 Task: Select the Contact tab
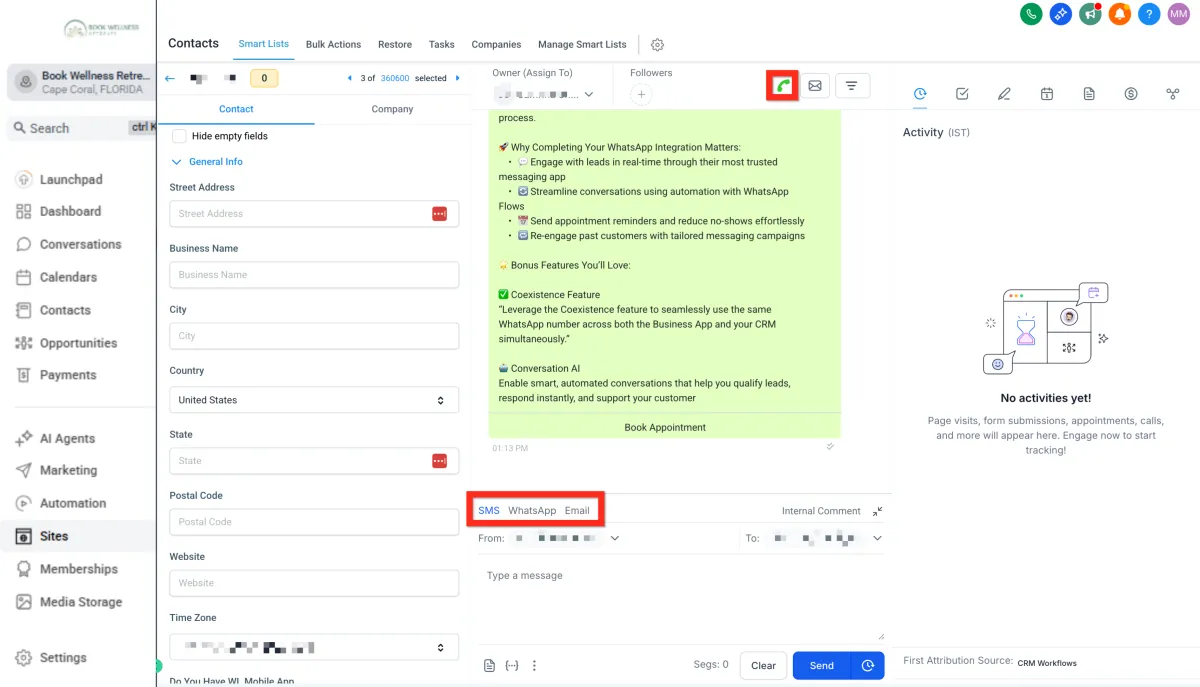point(236,109)
